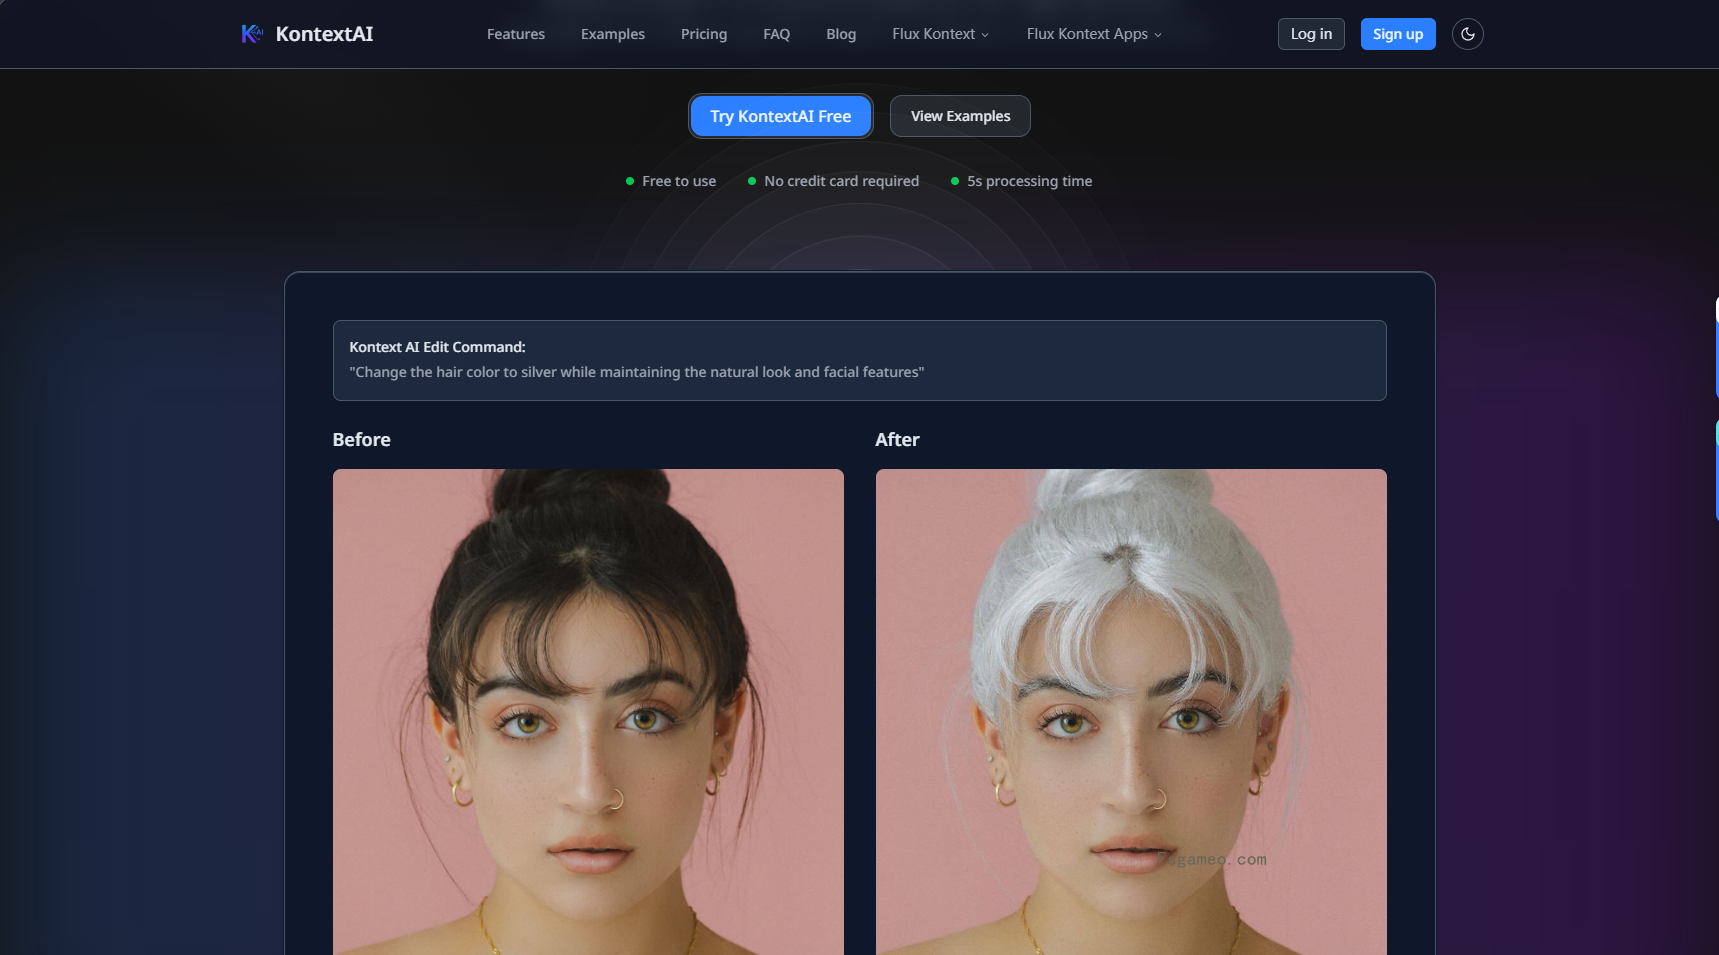Click the "Kontext AI Edit Command:" label
The width and height of the screenshot is (1719, 955).
[437, 347]
